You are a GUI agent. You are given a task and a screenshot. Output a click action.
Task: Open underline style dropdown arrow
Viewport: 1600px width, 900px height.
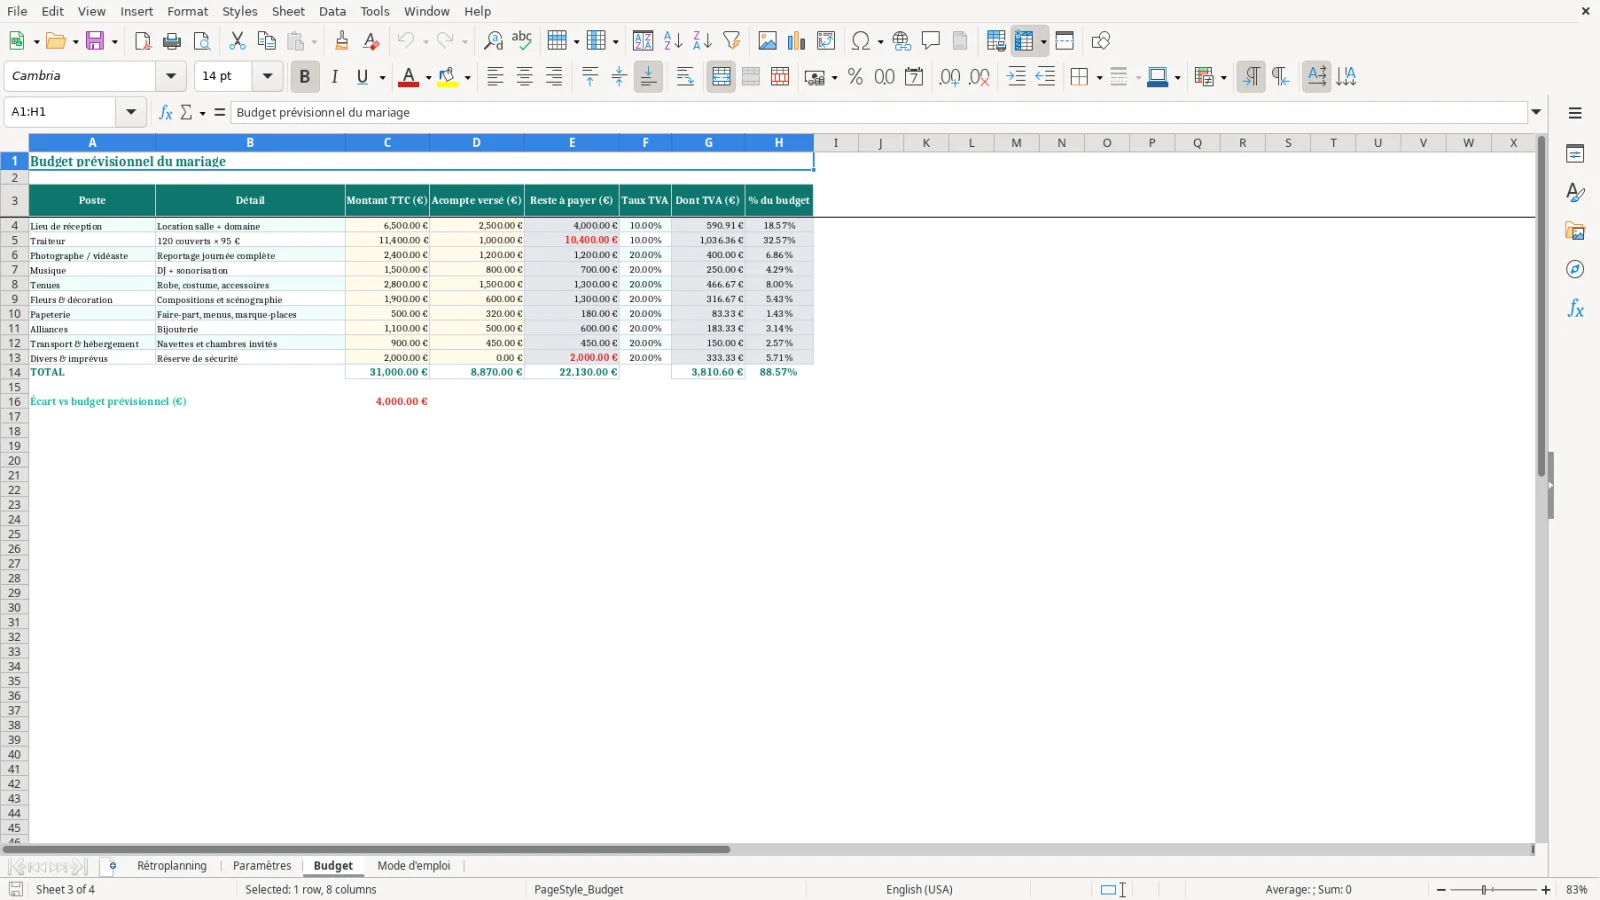(382, 77)
